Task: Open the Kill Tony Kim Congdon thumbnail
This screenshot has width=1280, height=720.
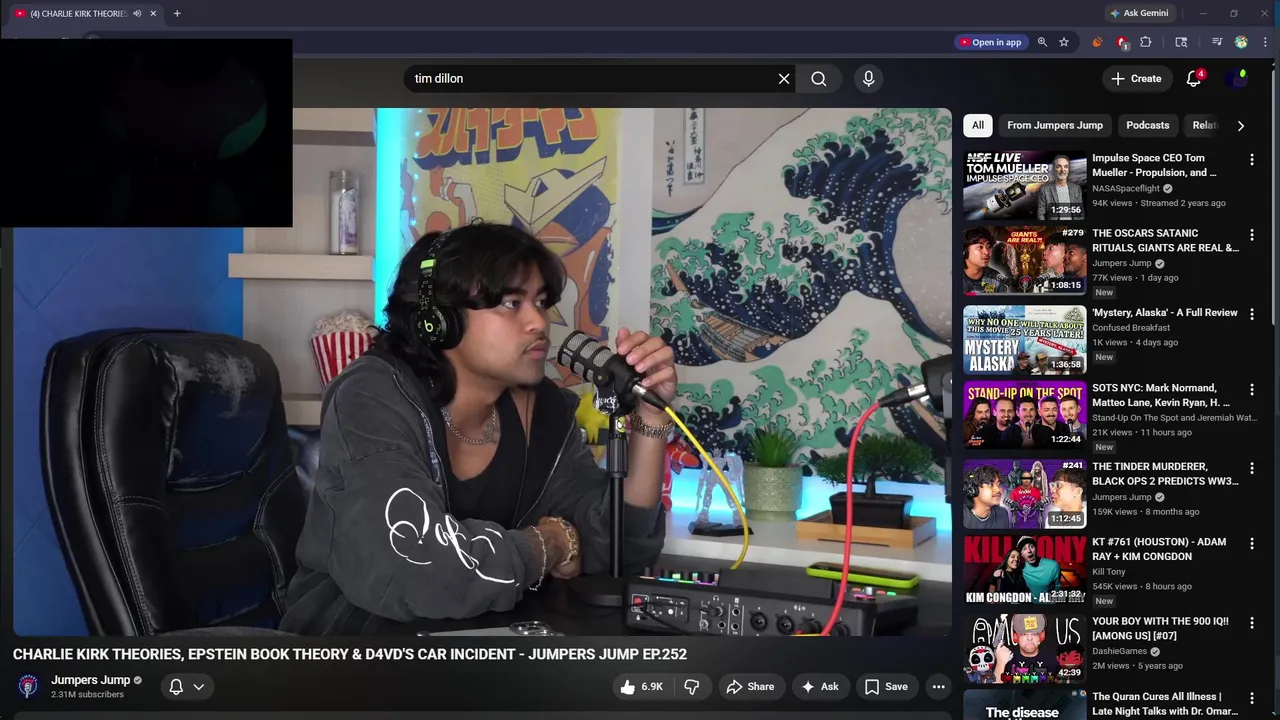Action: click(1024, 569)
